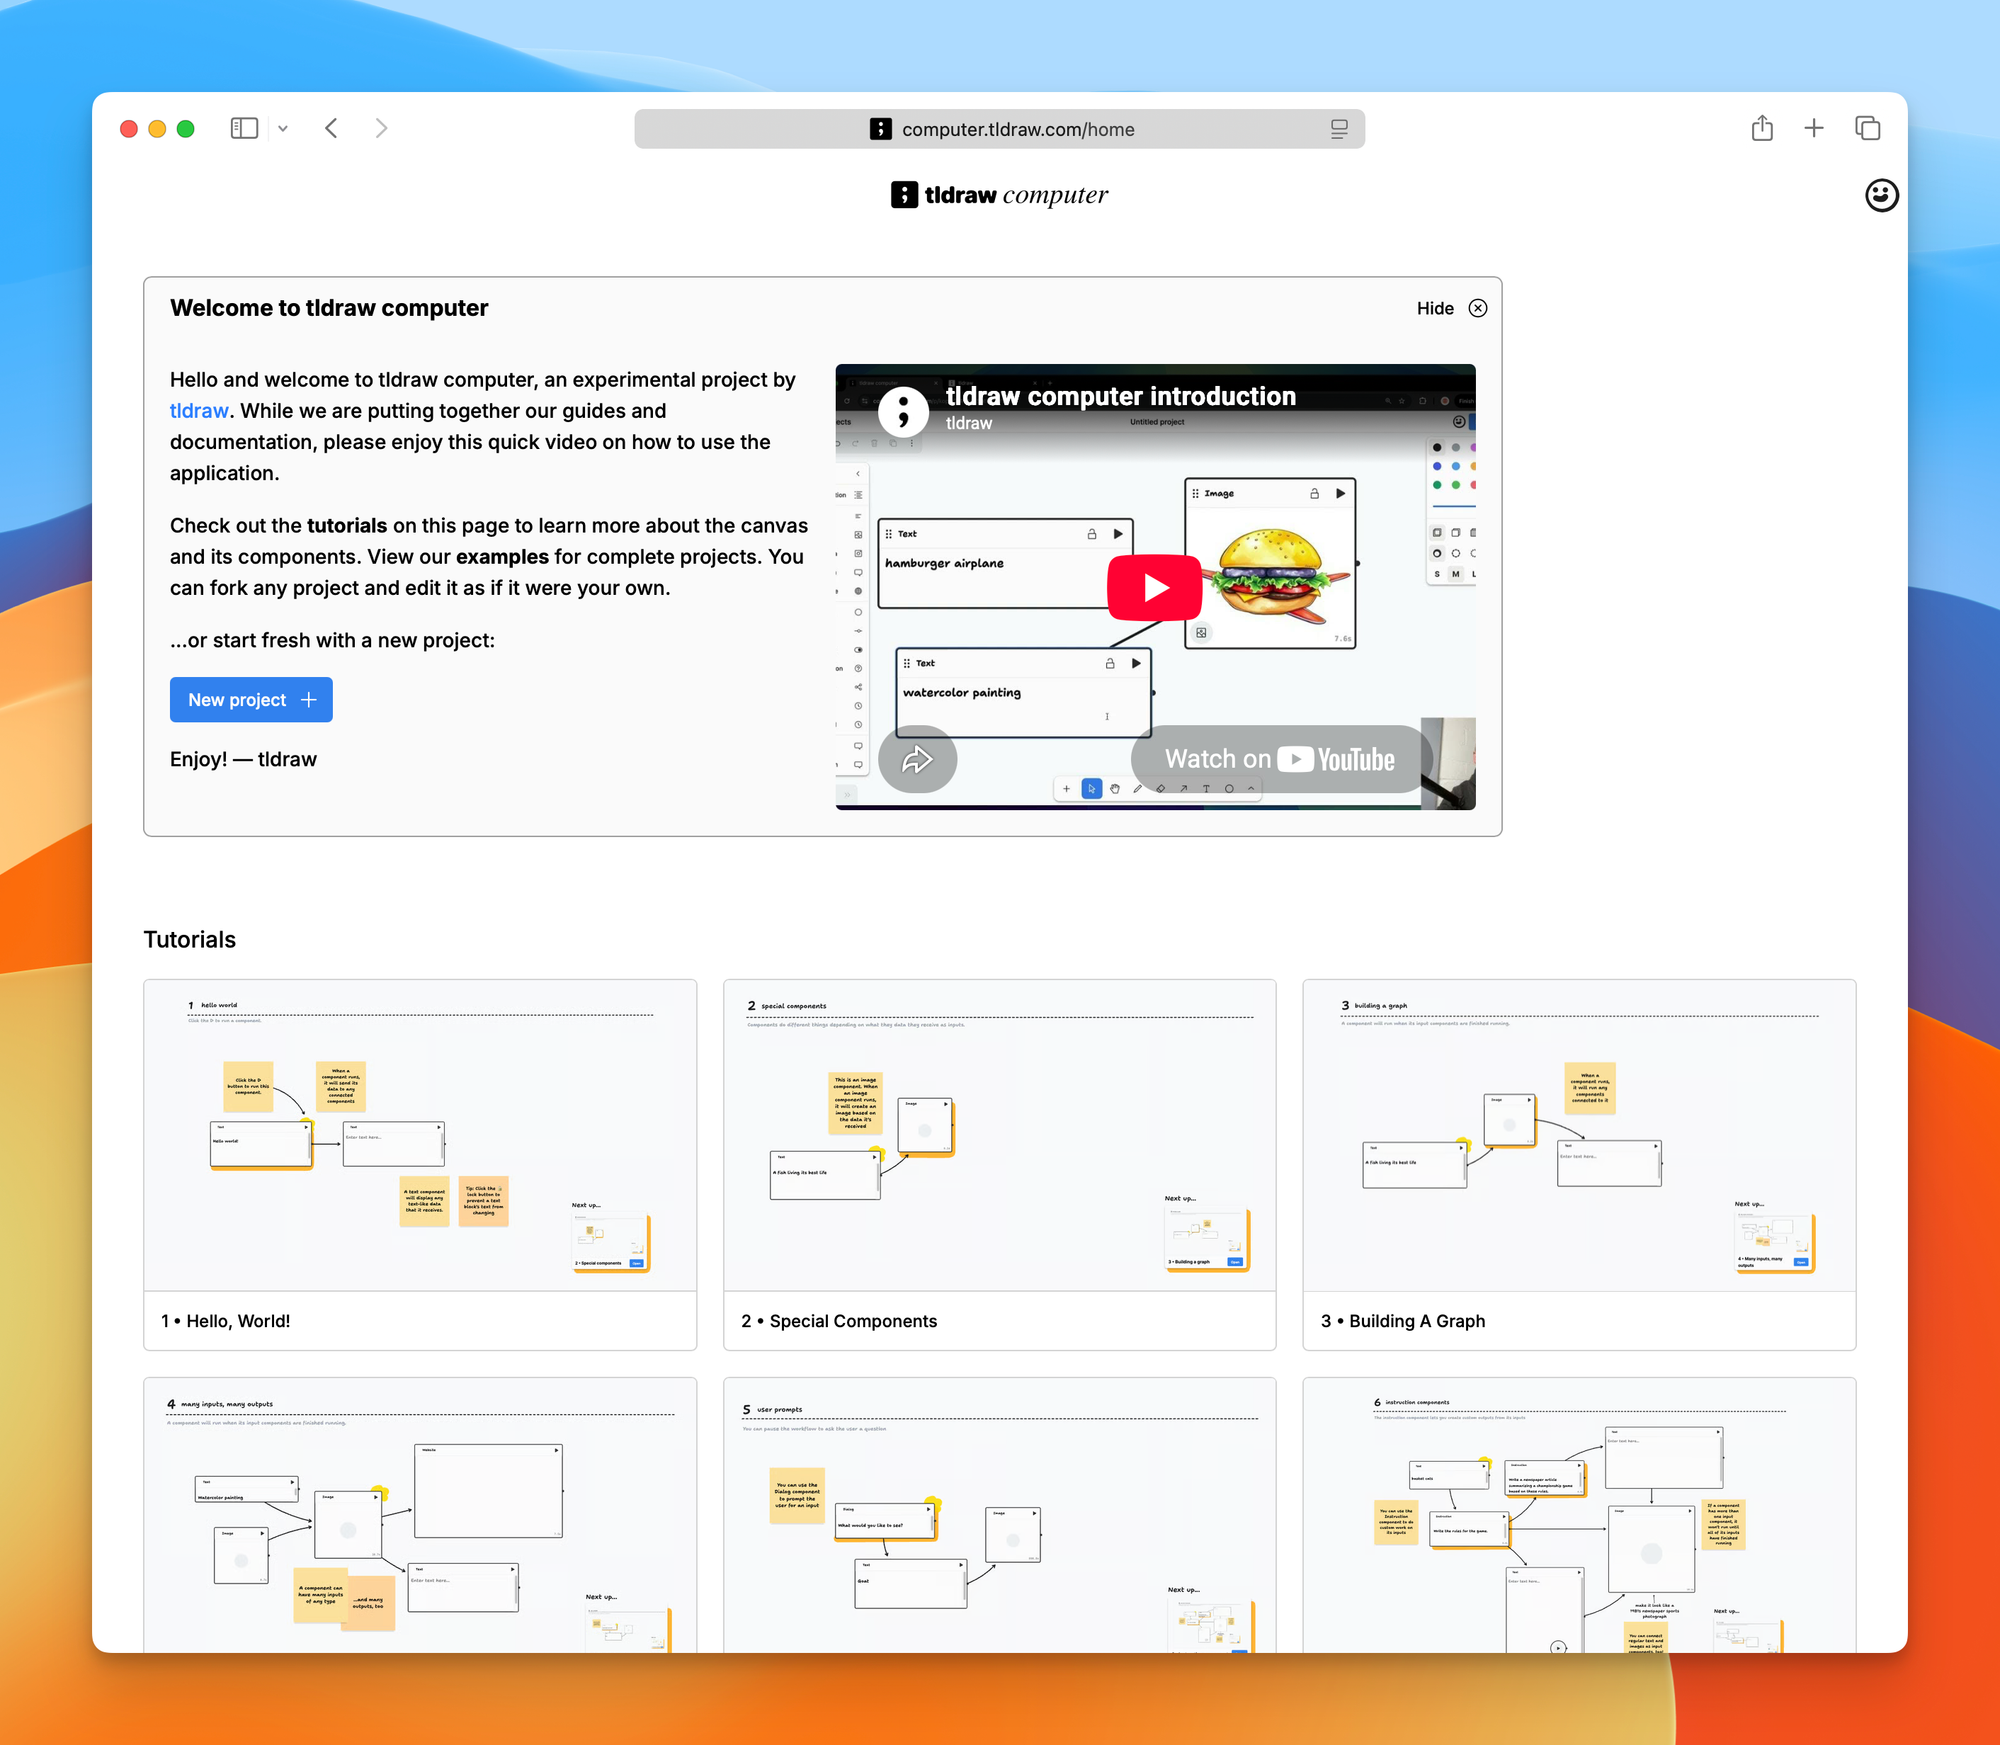Click the bold word 'examples'

(x=502, y=557)
